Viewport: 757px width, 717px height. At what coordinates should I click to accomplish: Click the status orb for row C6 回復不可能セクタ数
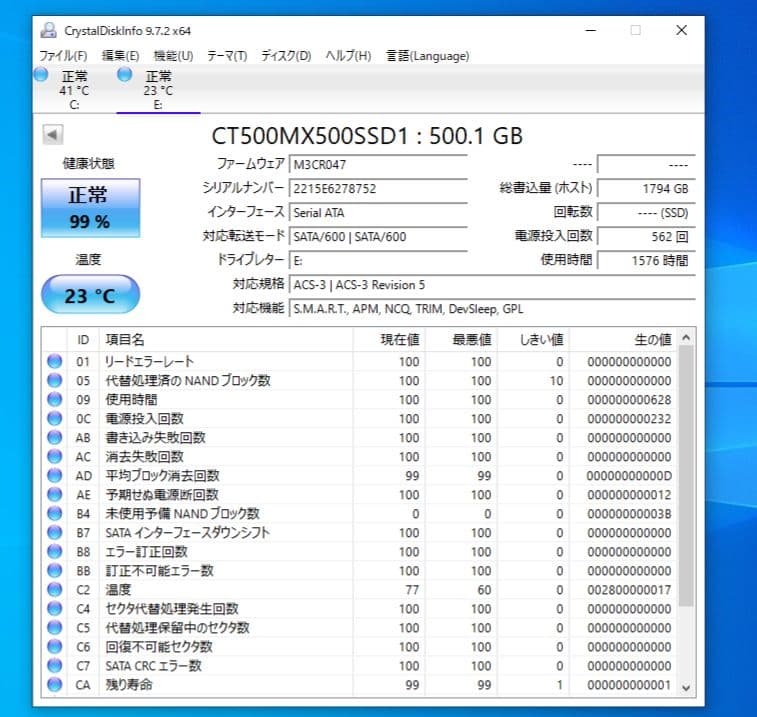55,647
